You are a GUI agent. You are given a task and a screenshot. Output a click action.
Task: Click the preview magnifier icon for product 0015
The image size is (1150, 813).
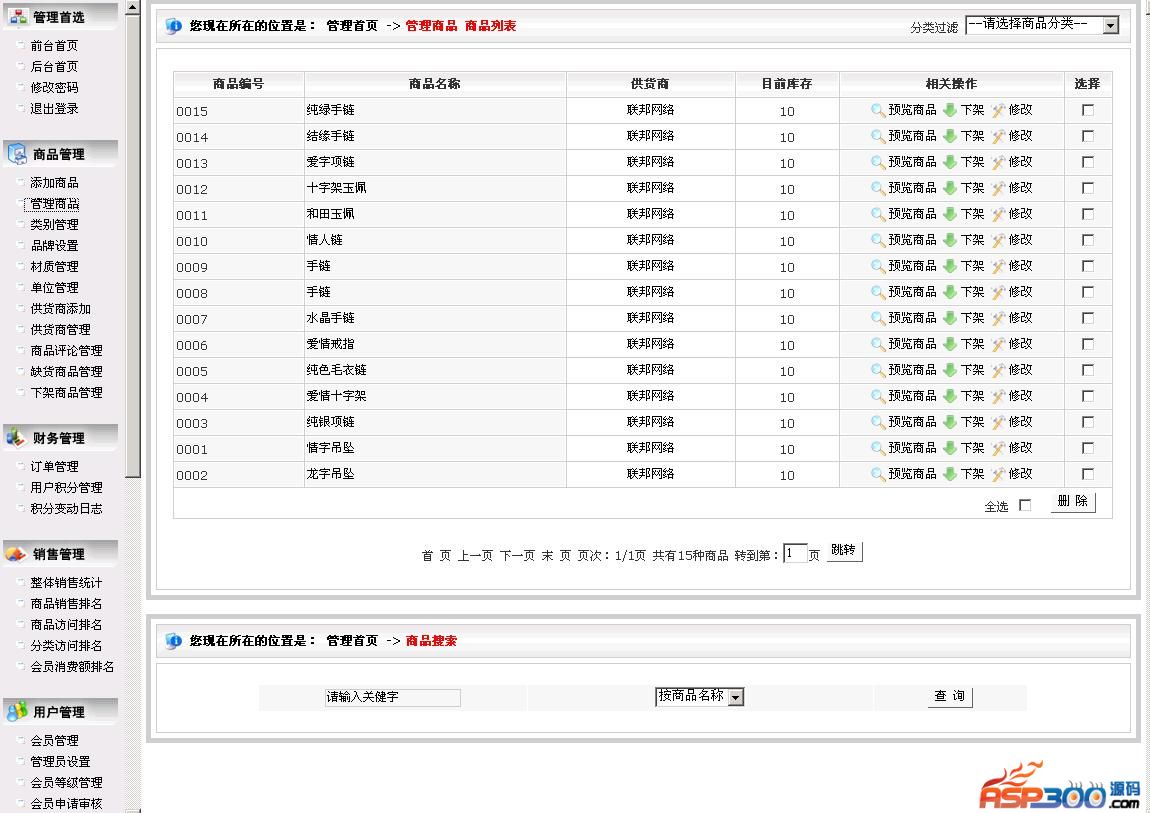(x=878, y=110)
